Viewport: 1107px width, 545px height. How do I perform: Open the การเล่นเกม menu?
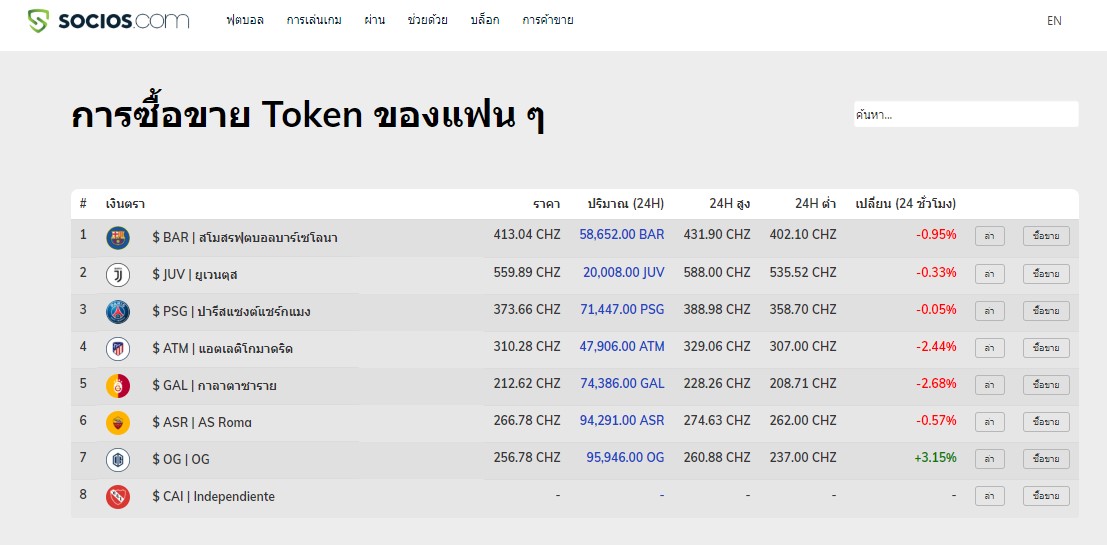click(x=314, y=20)
